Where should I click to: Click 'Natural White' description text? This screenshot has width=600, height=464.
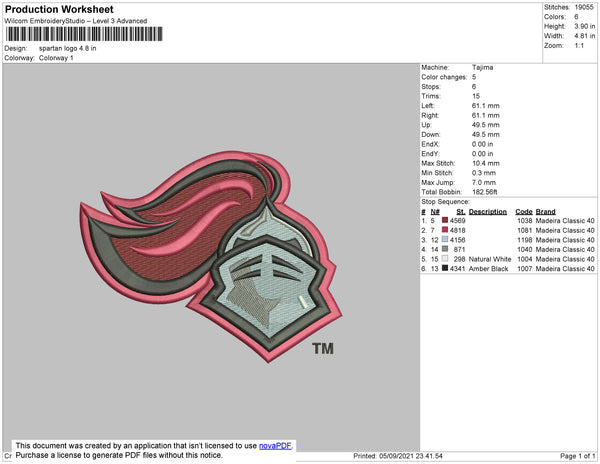(x=490, y=259)
